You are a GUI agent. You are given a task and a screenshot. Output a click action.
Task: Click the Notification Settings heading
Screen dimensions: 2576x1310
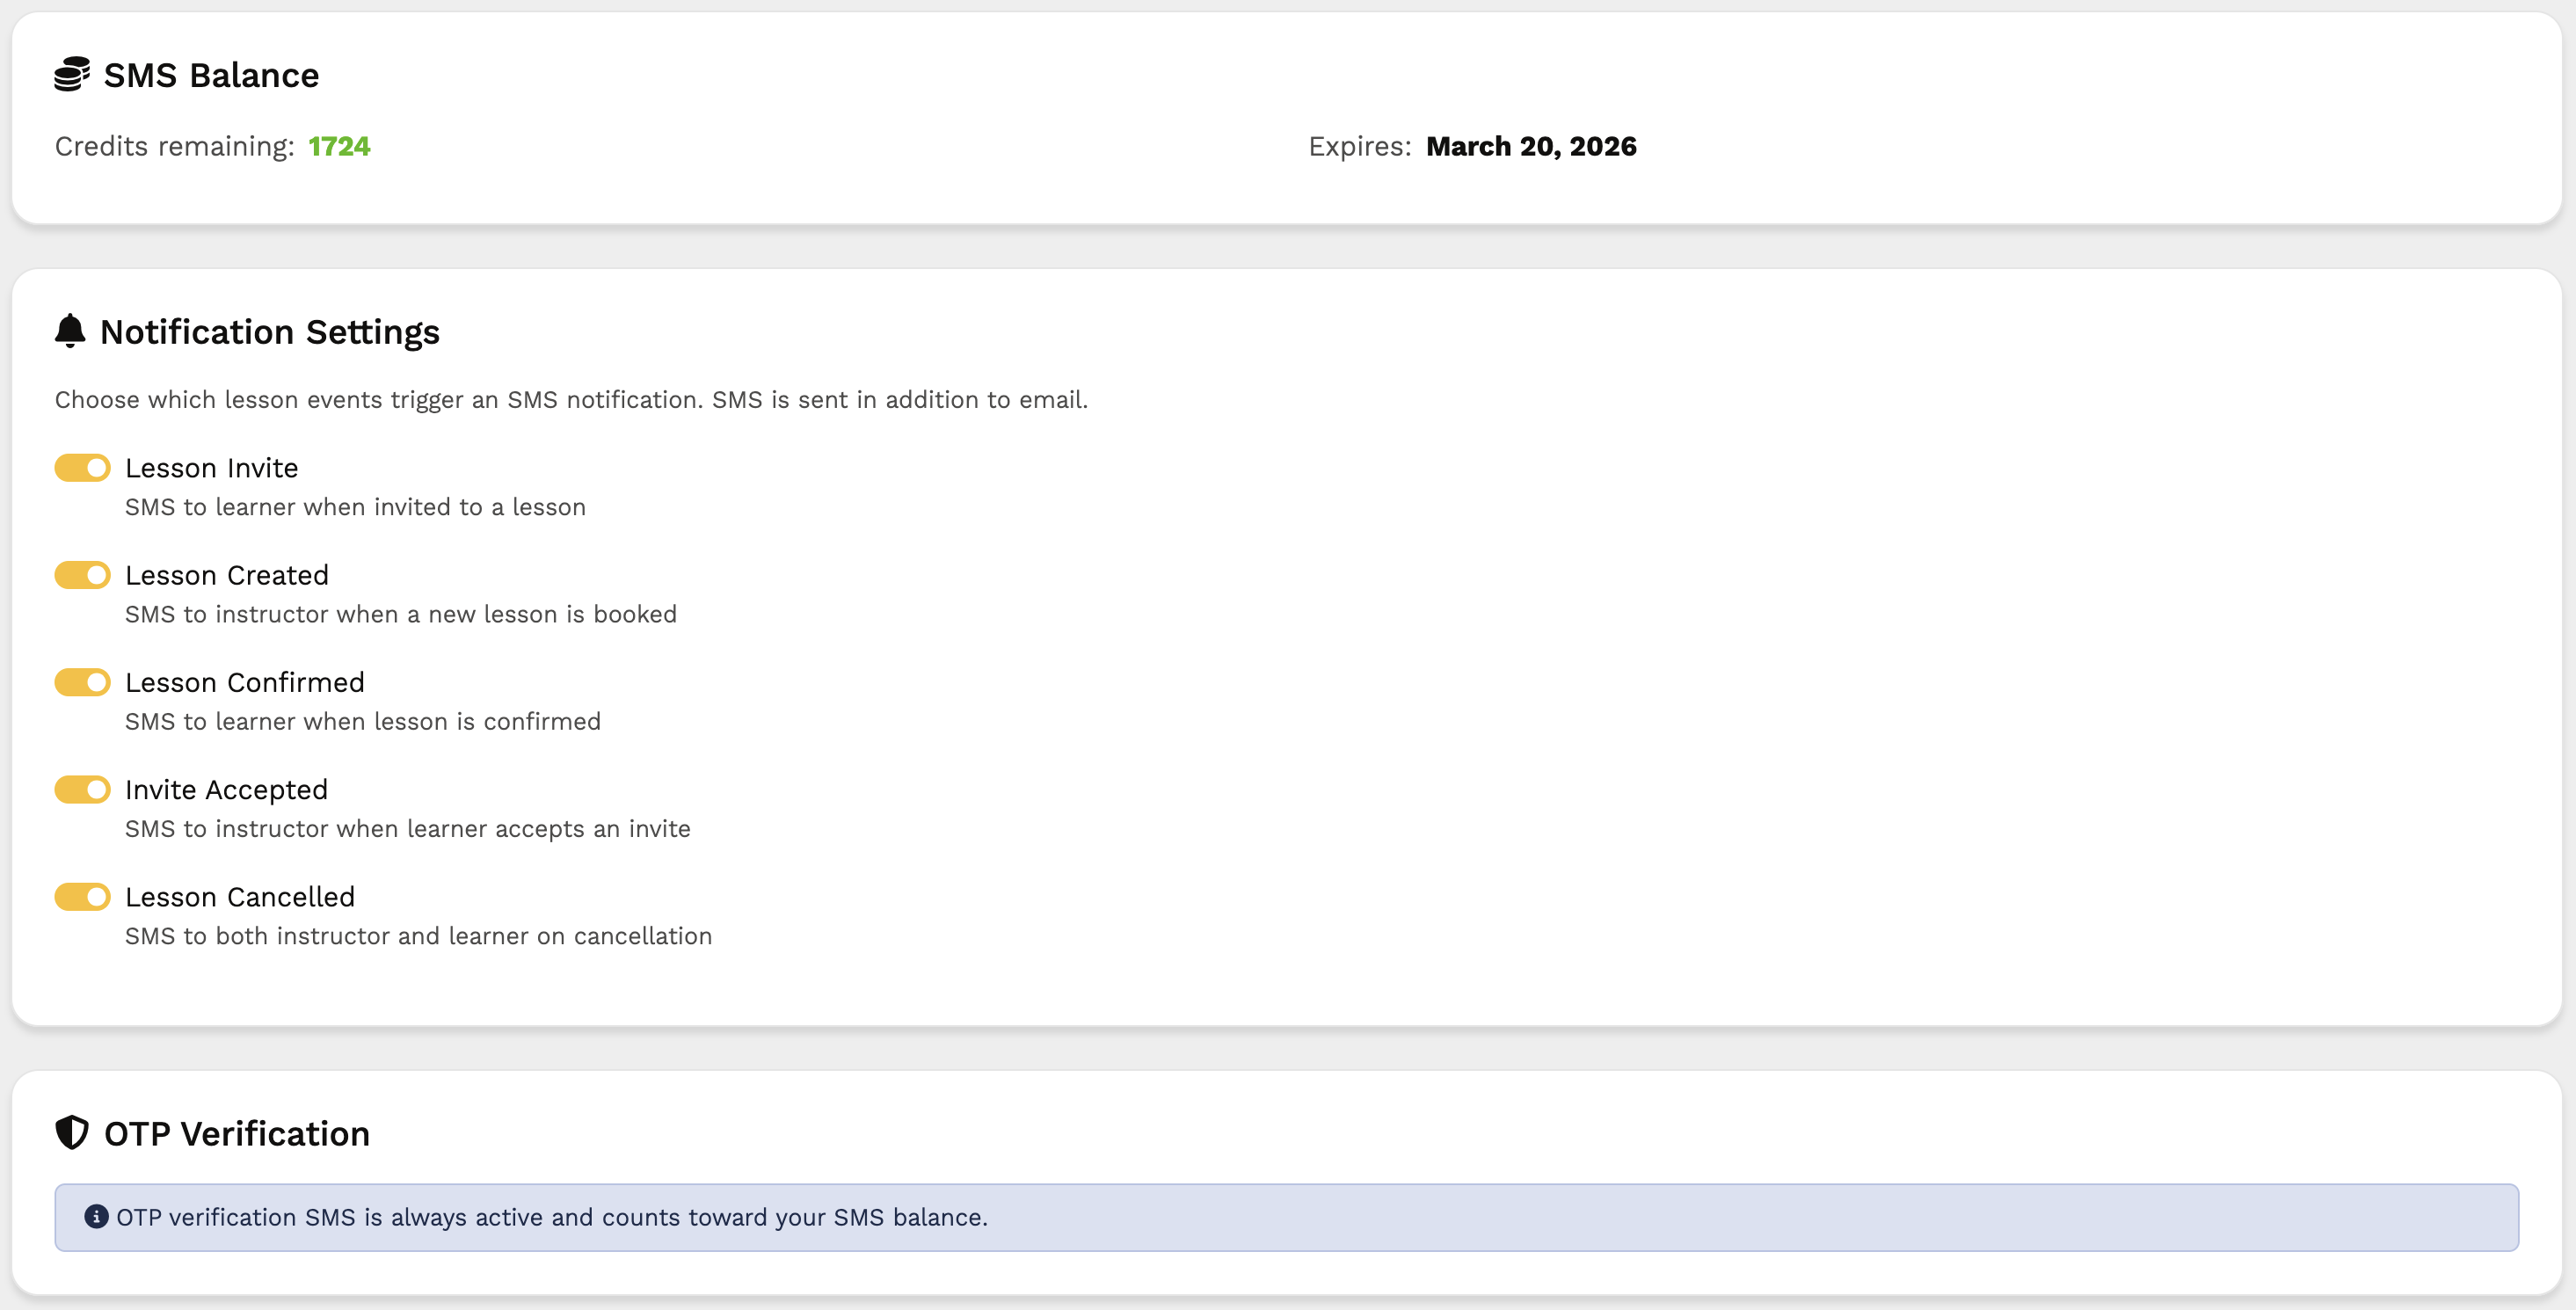click(269, 331)
